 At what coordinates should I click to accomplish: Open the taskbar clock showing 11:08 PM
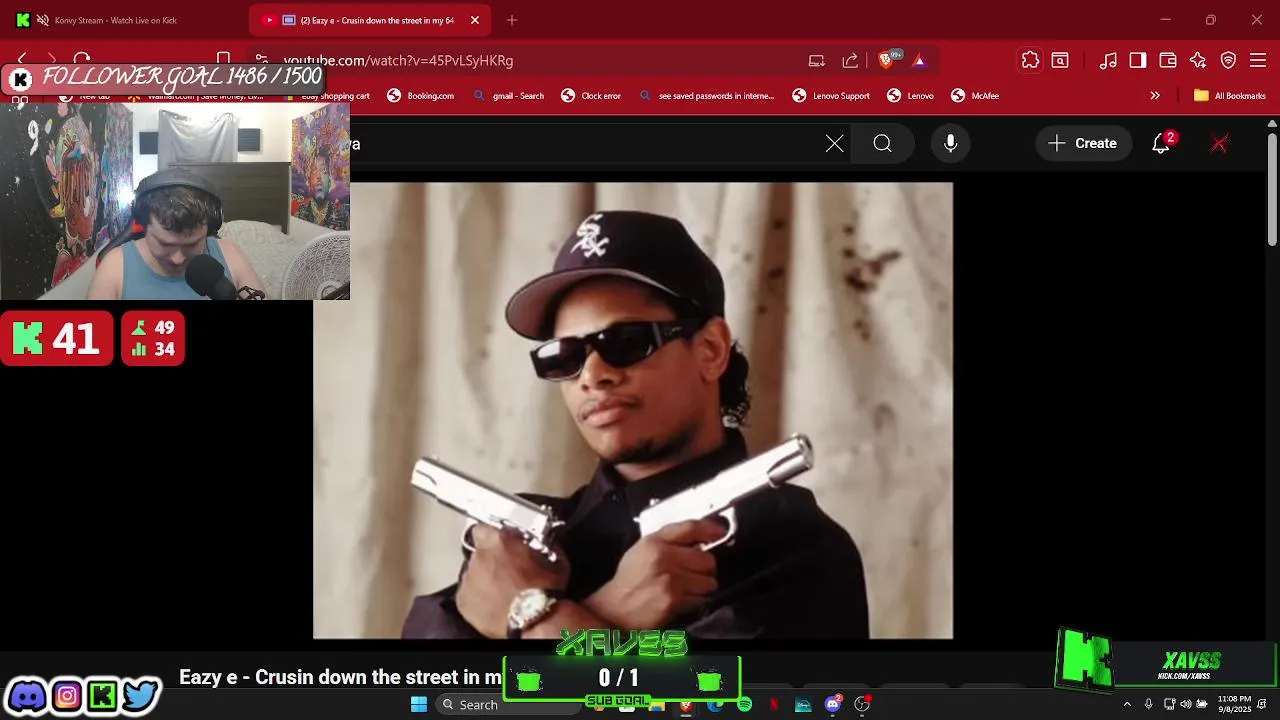pos(1234,704)
